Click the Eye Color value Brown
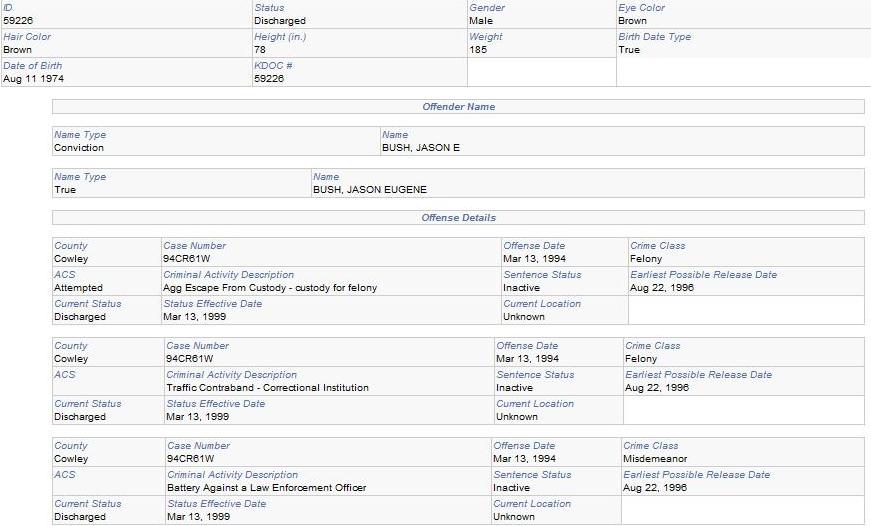 [x=632, y=20]
